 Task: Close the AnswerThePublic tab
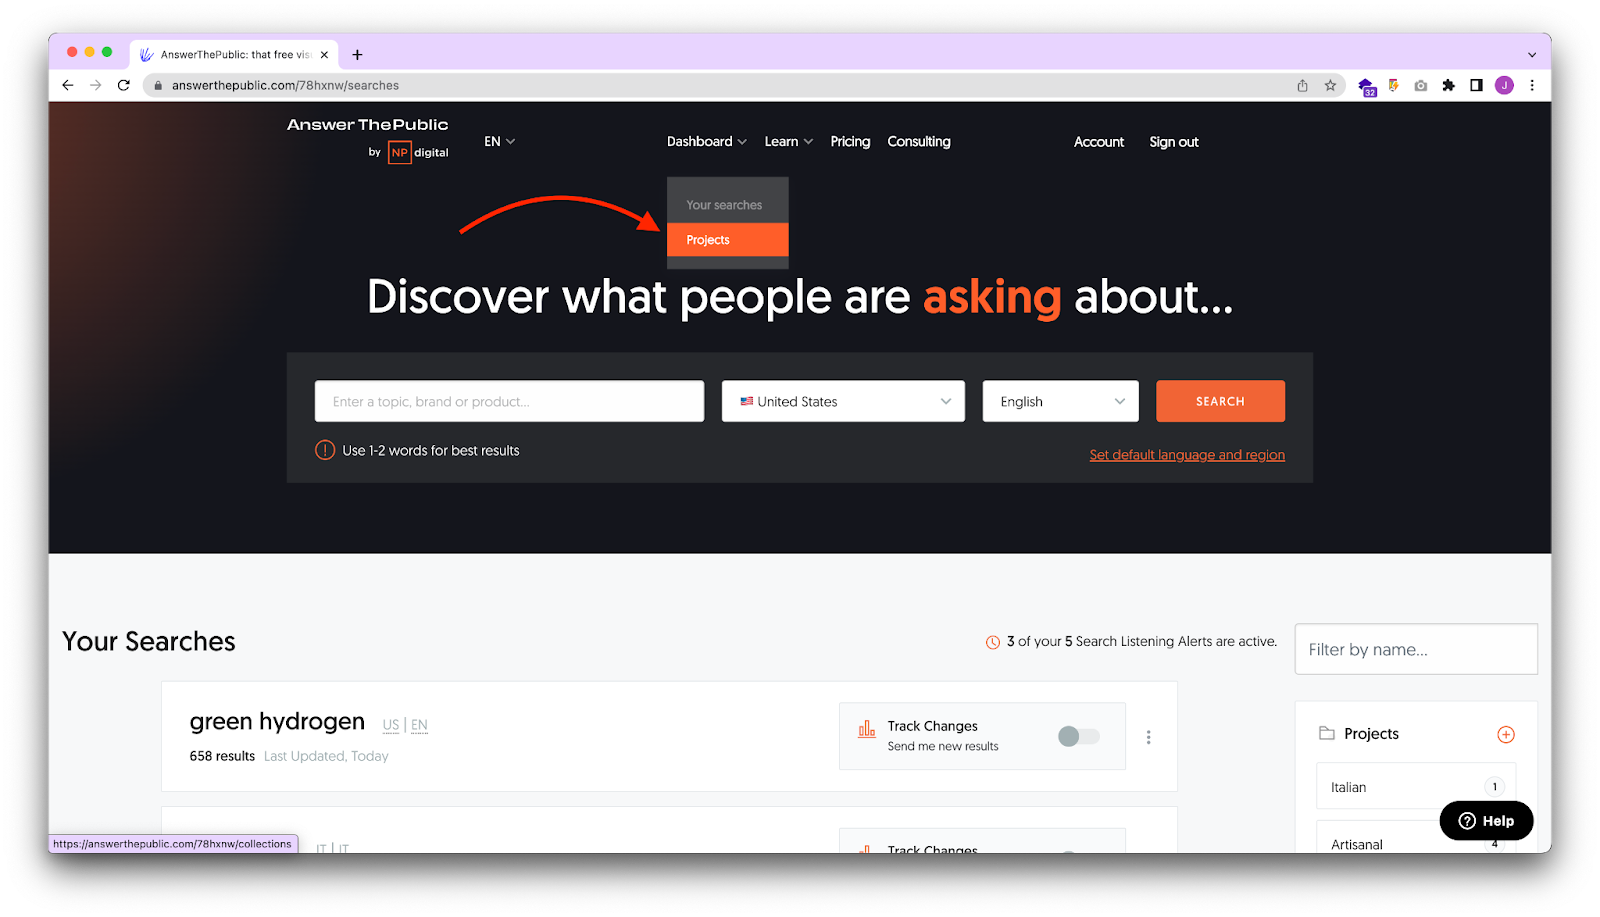tap(324, 55)
